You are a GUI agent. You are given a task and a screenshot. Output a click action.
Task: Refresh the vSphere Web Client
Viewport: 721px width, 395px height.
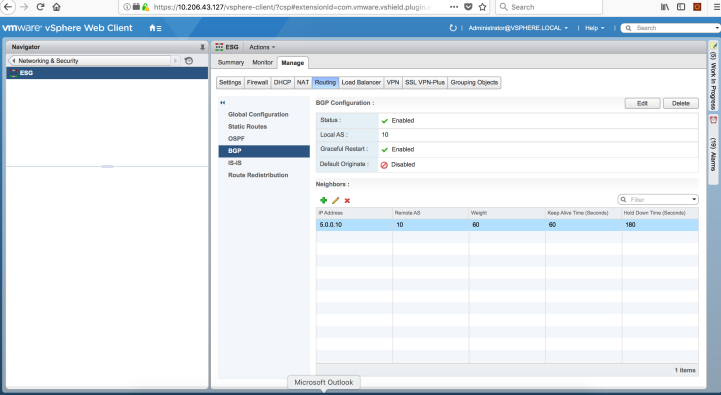(453, 28)
